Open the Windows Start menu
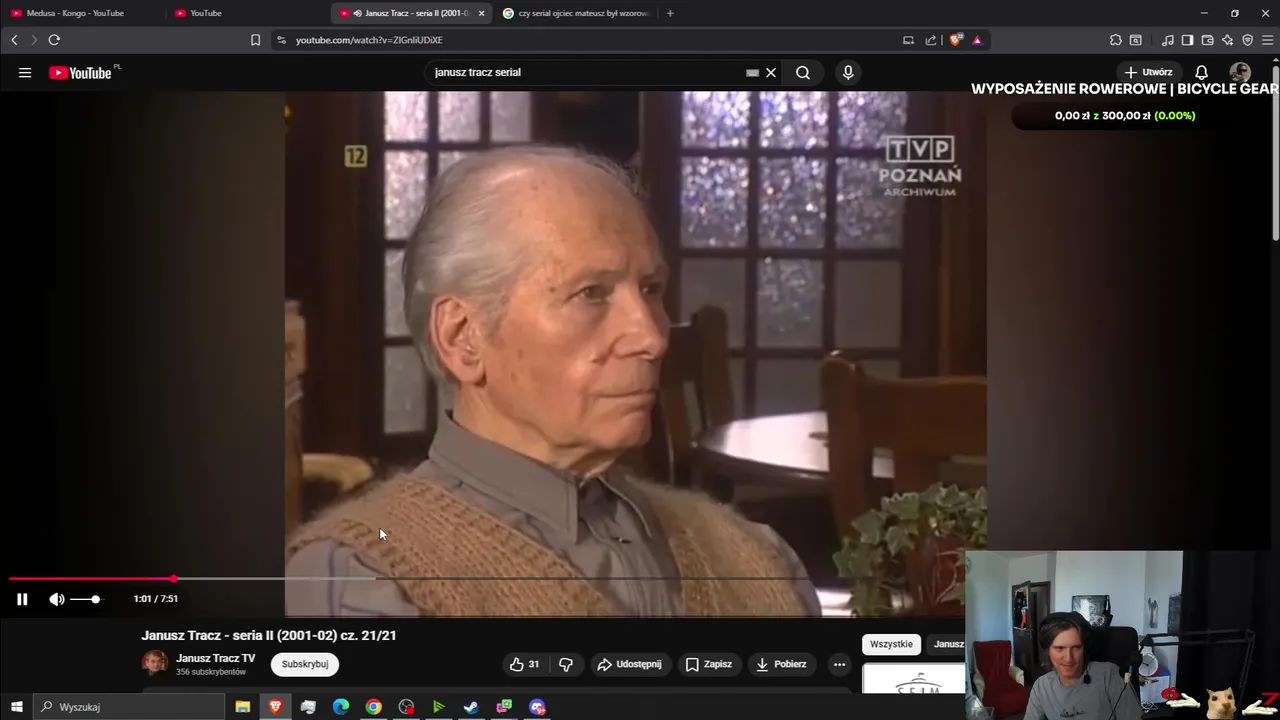The image size is (1280, 720). [16, 707]
